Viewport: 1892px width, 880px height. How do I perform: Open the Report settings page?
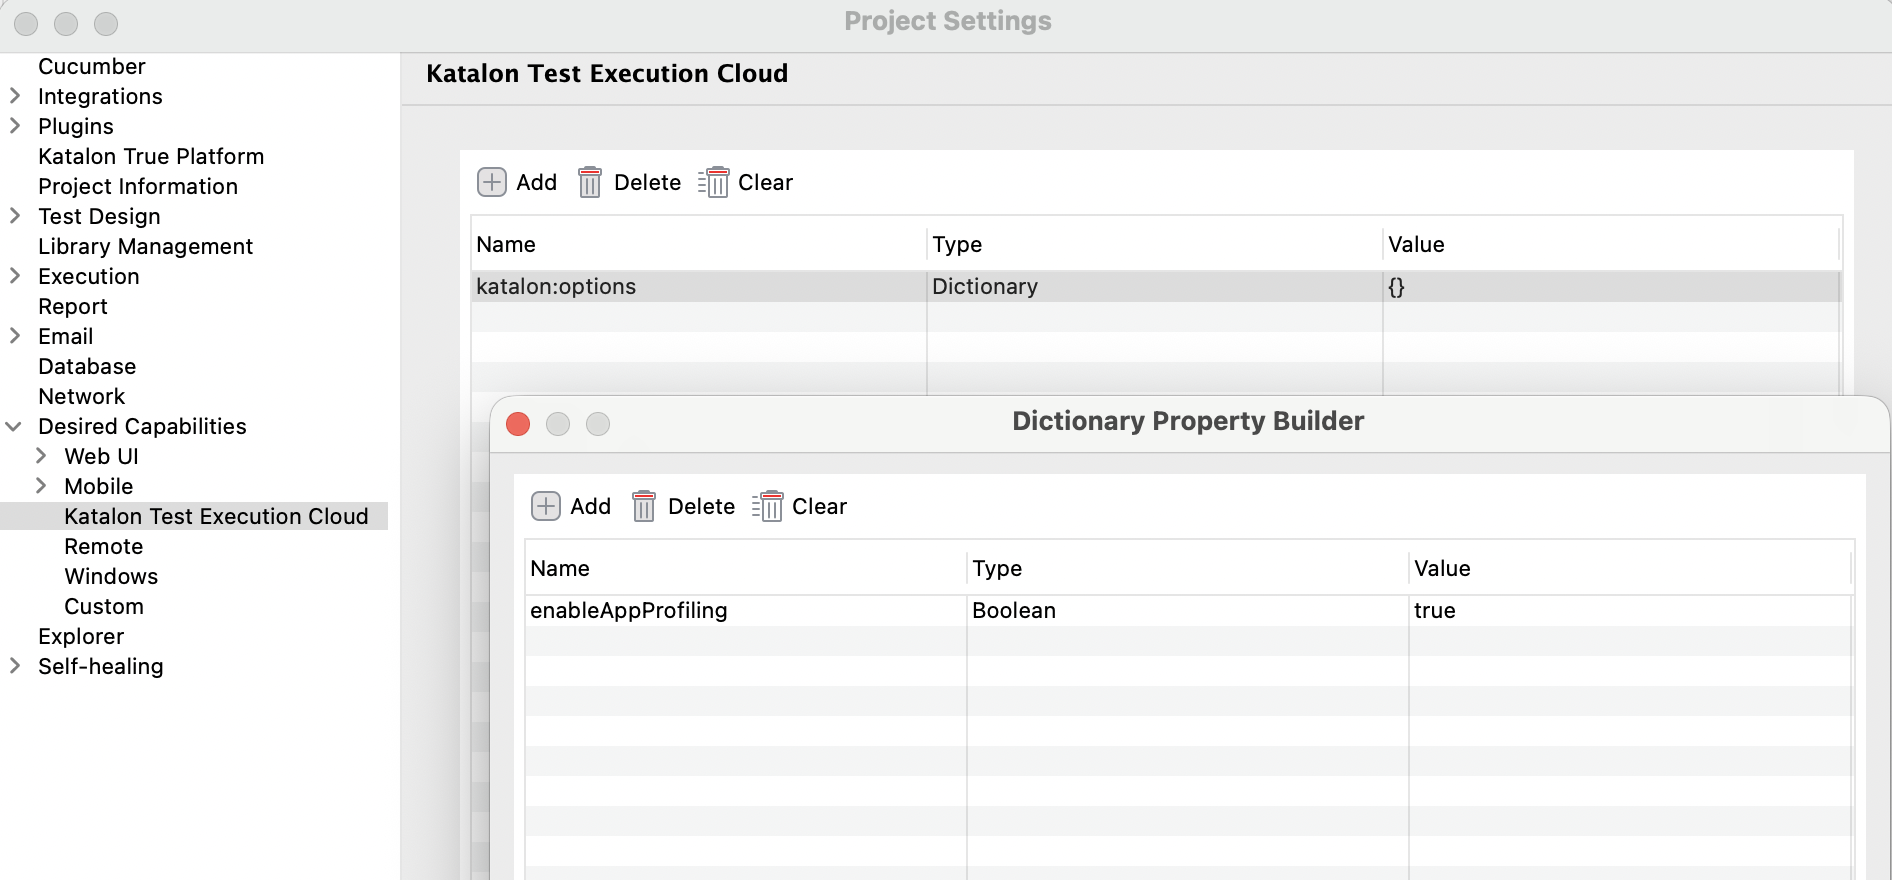pyautogui.click(x=73, y=306)
